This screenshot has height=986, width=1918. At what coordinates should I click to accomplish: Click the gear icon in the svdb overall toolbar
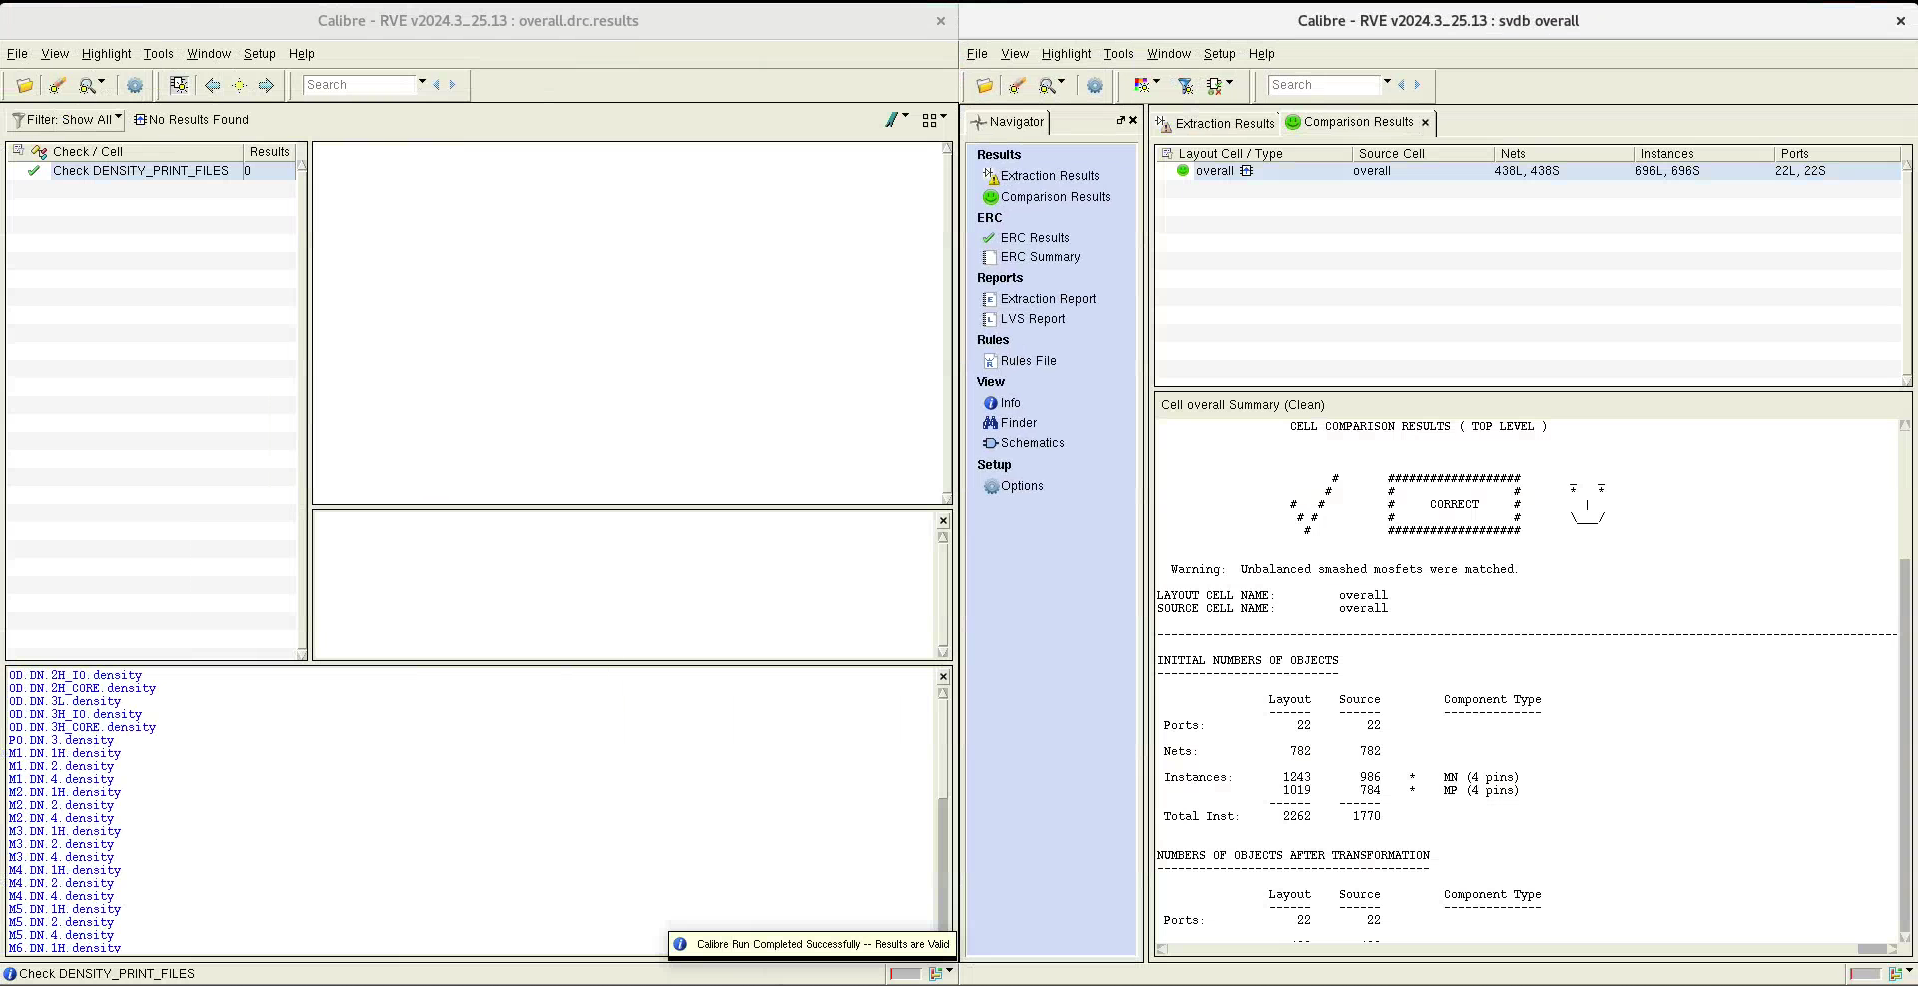[1095, 86]
